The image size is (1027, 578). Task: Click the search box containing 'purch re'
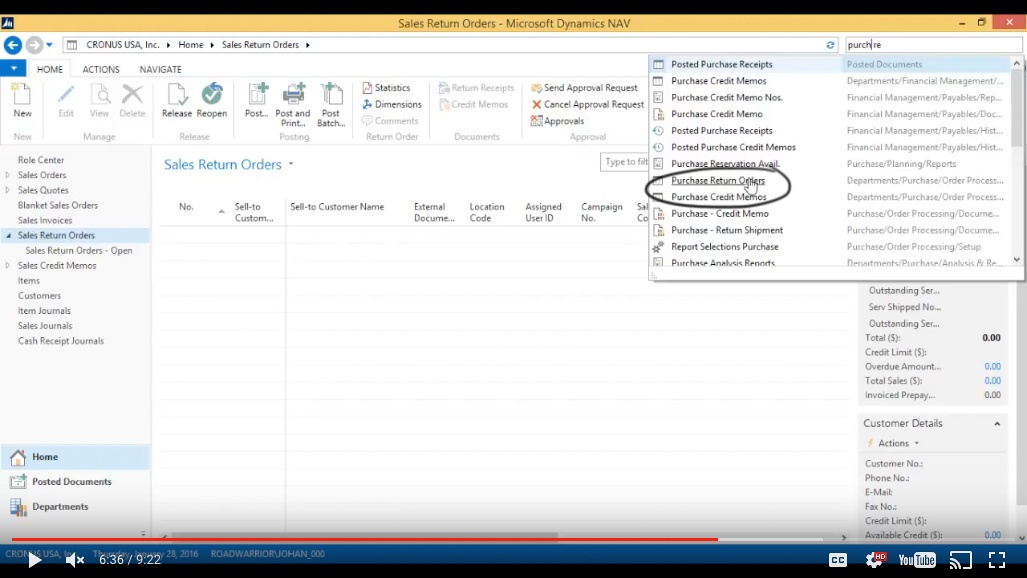[x=933, y=45]
